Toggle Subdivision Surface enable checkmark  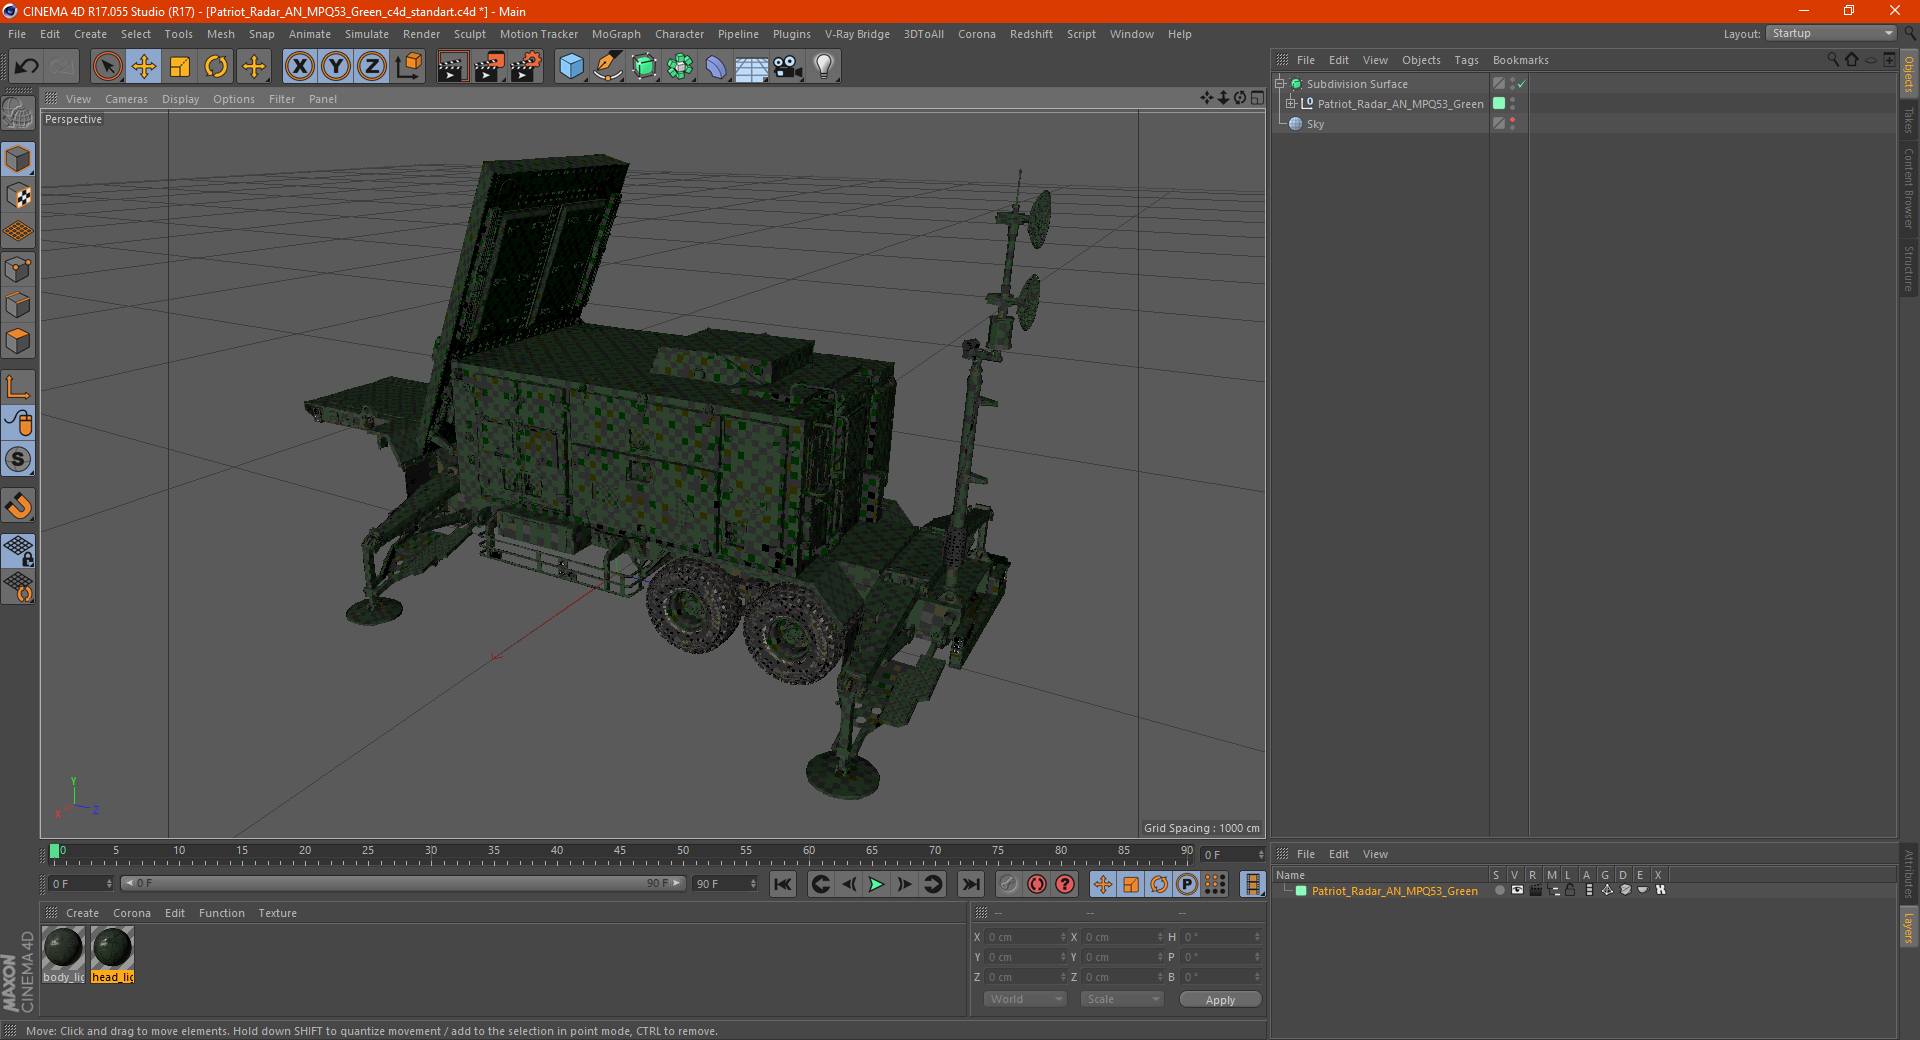[1521, 84]
